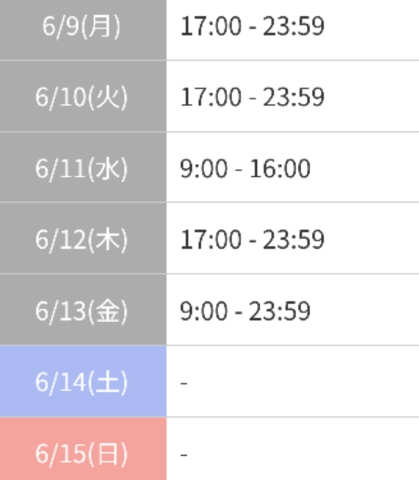The height and width of the screenshot is (480, 419).
Task: Click the 9:00 - 16:00 time slot
Action: click(245, 168)
